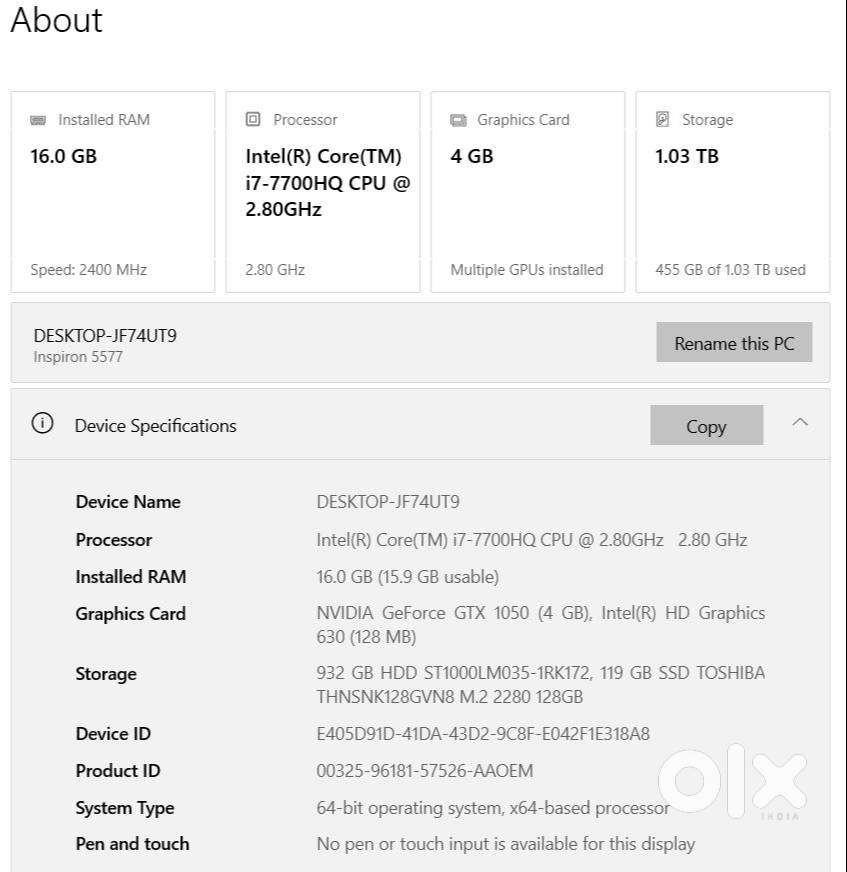Click the Product ID value text

[424, 771]
